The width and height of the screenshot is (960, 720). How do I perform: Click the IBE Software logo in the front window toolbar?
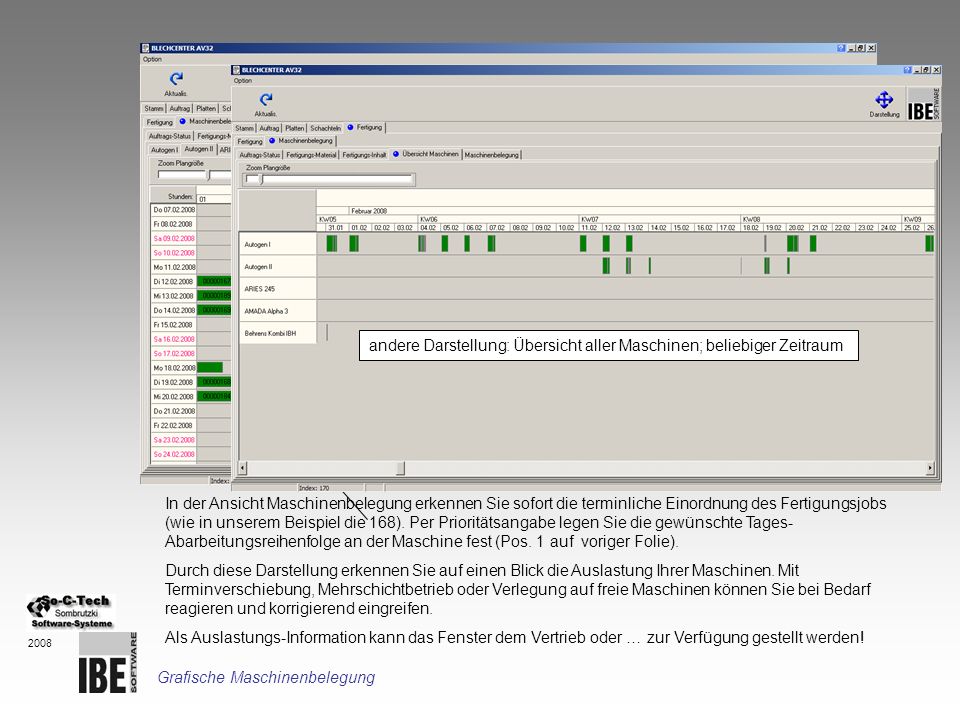pyautogui.click(x=923, y=104)
